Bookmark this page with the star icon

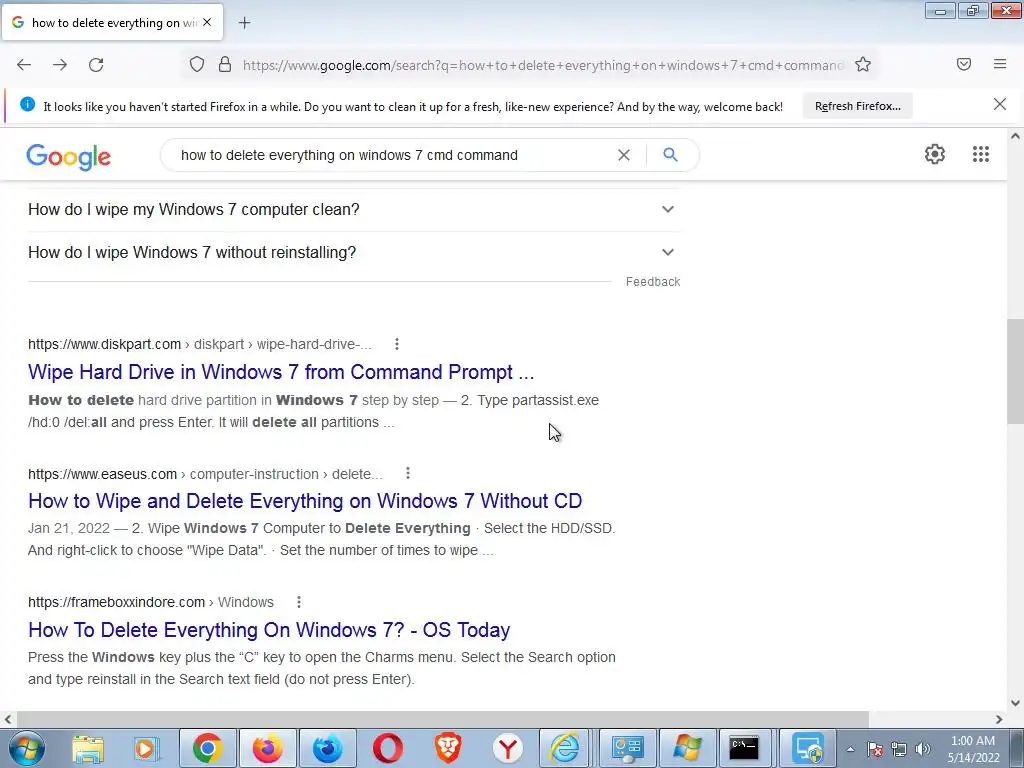click(x=863, y=65)
